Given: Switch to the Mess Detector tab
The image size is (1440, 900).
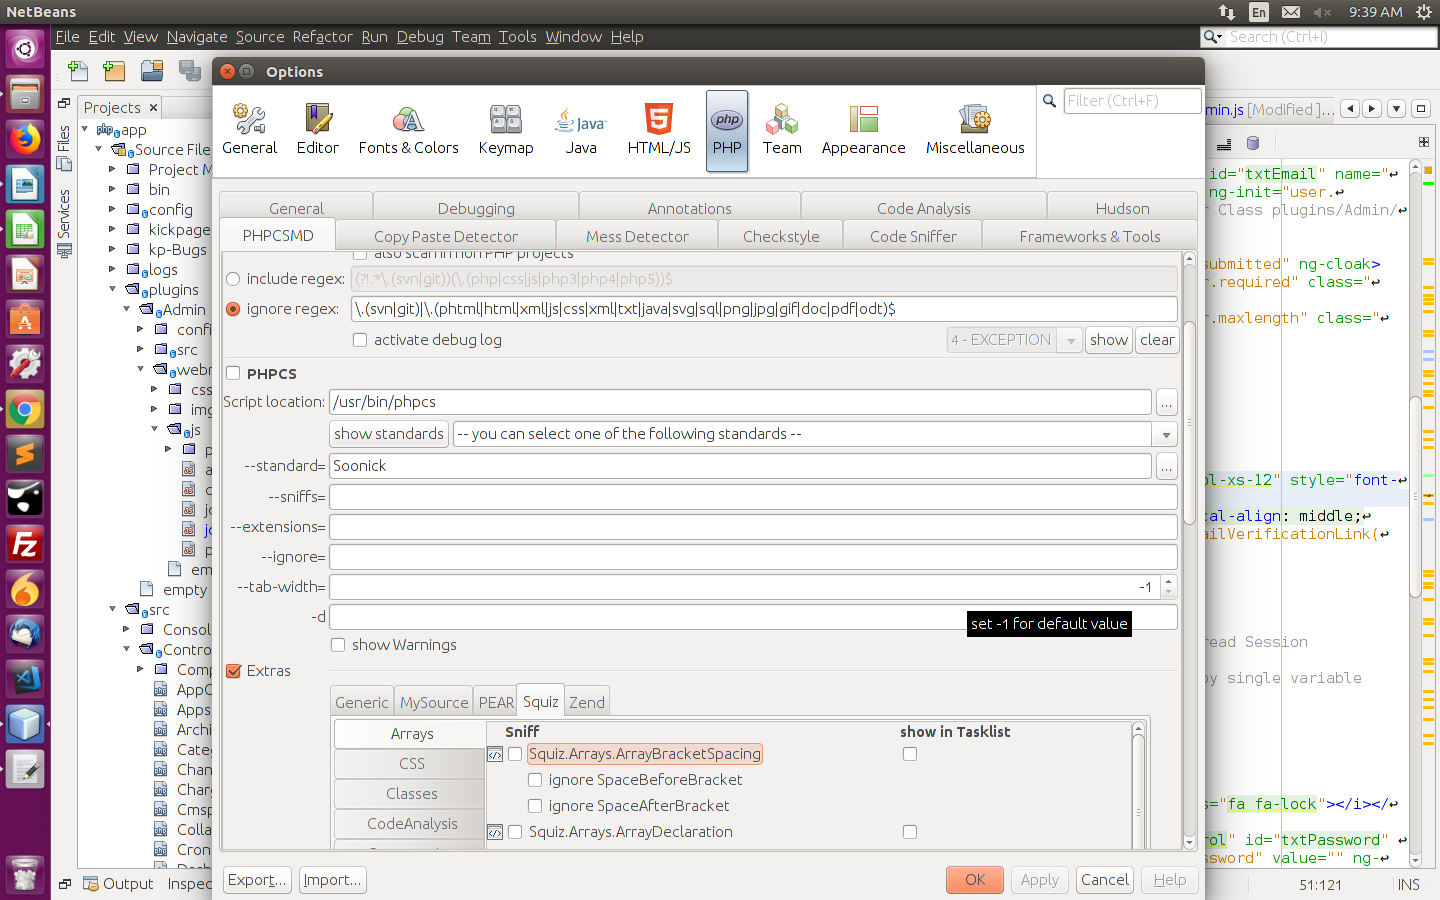Looking at the screenshot, I should 637,236.
